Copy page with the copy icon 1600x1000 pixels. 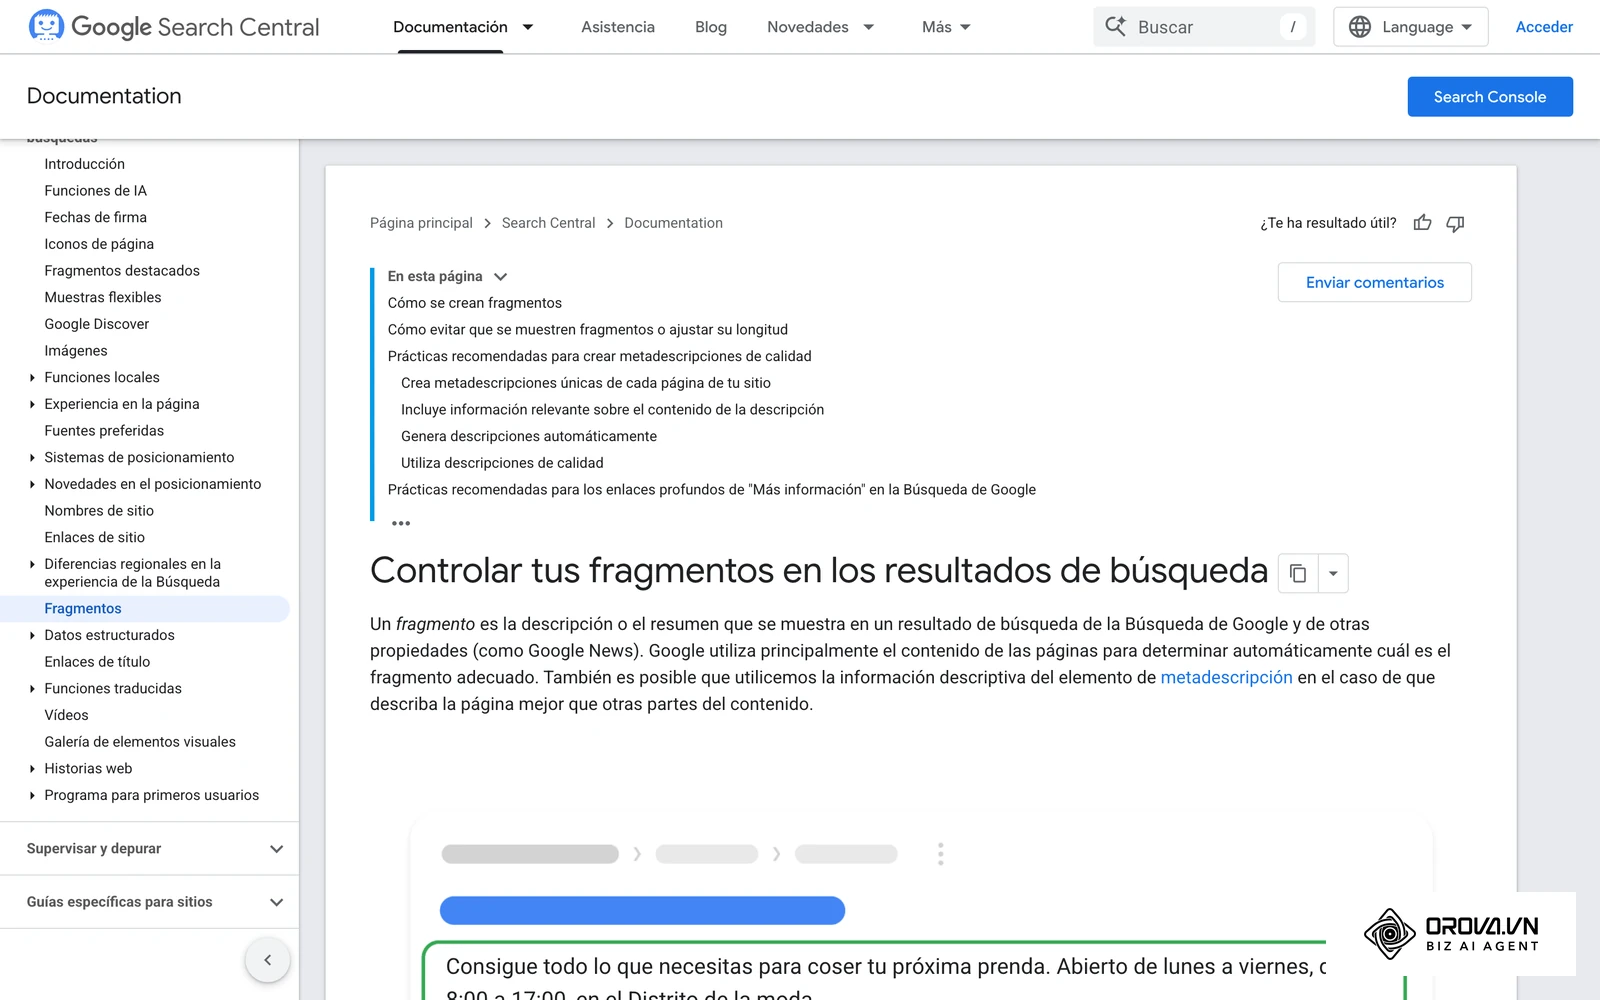pyautogui.click(x=1298, y=574)
